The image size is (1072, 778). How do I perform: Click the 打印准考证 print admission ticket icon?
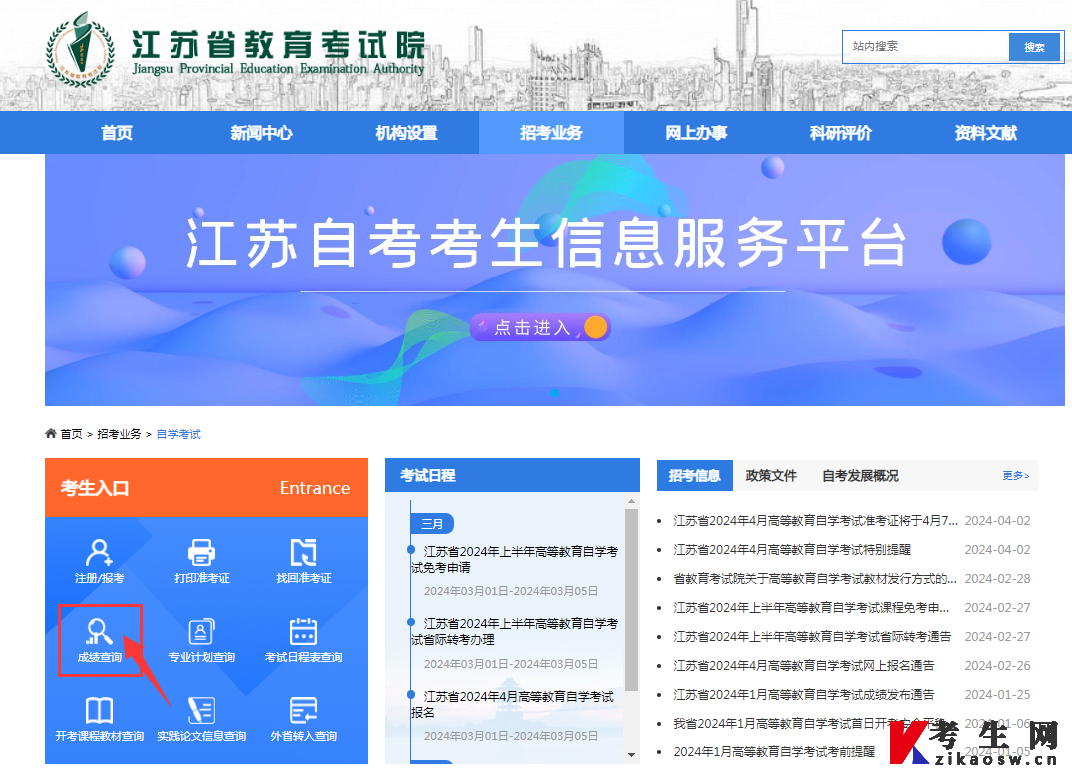203,560
